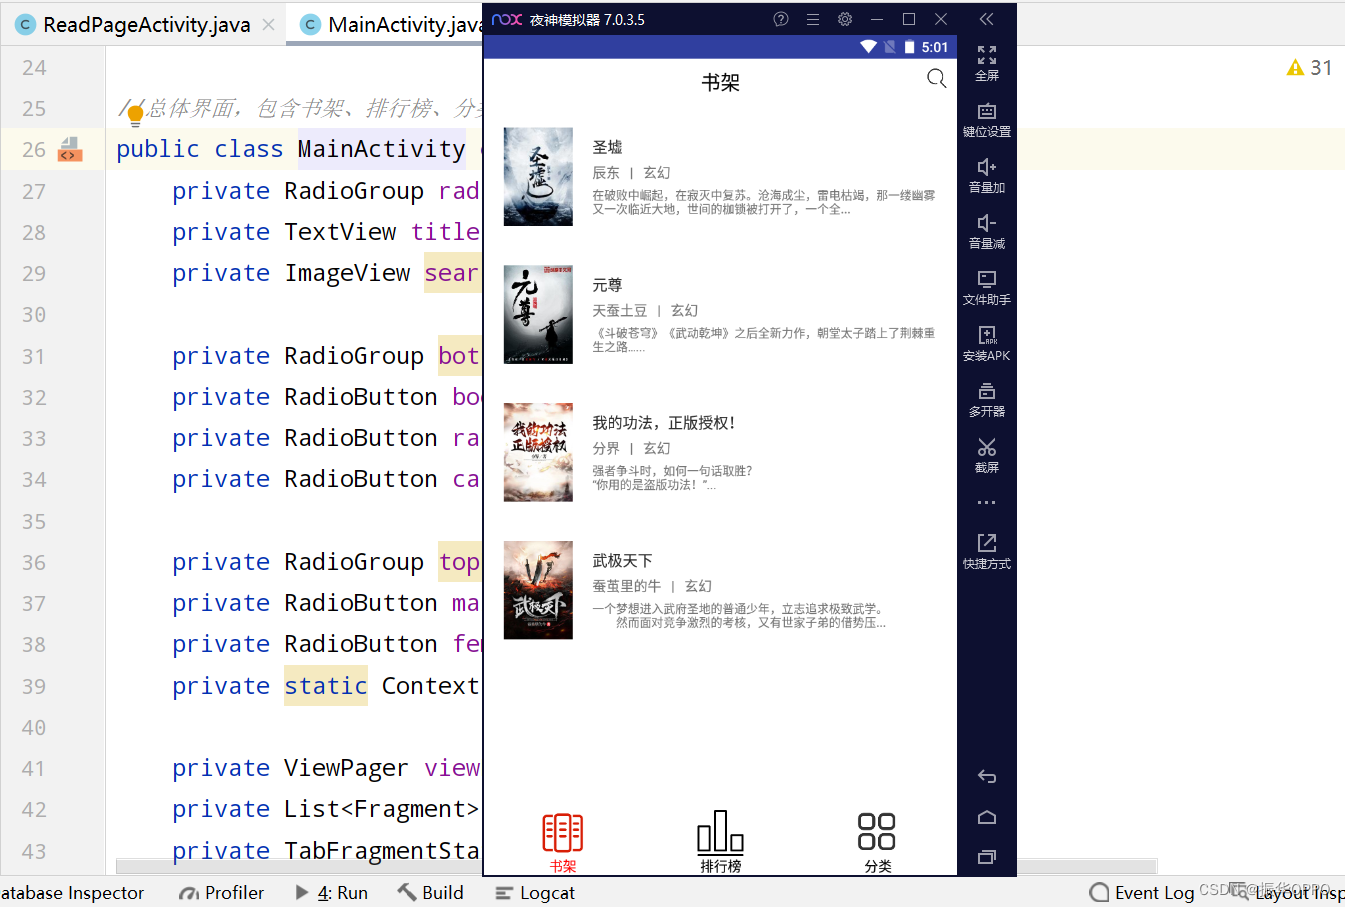Open the Database Inspector tool window
This screenshot has width=1345, height=907.
pyautogui.click(x=72, y=893)
